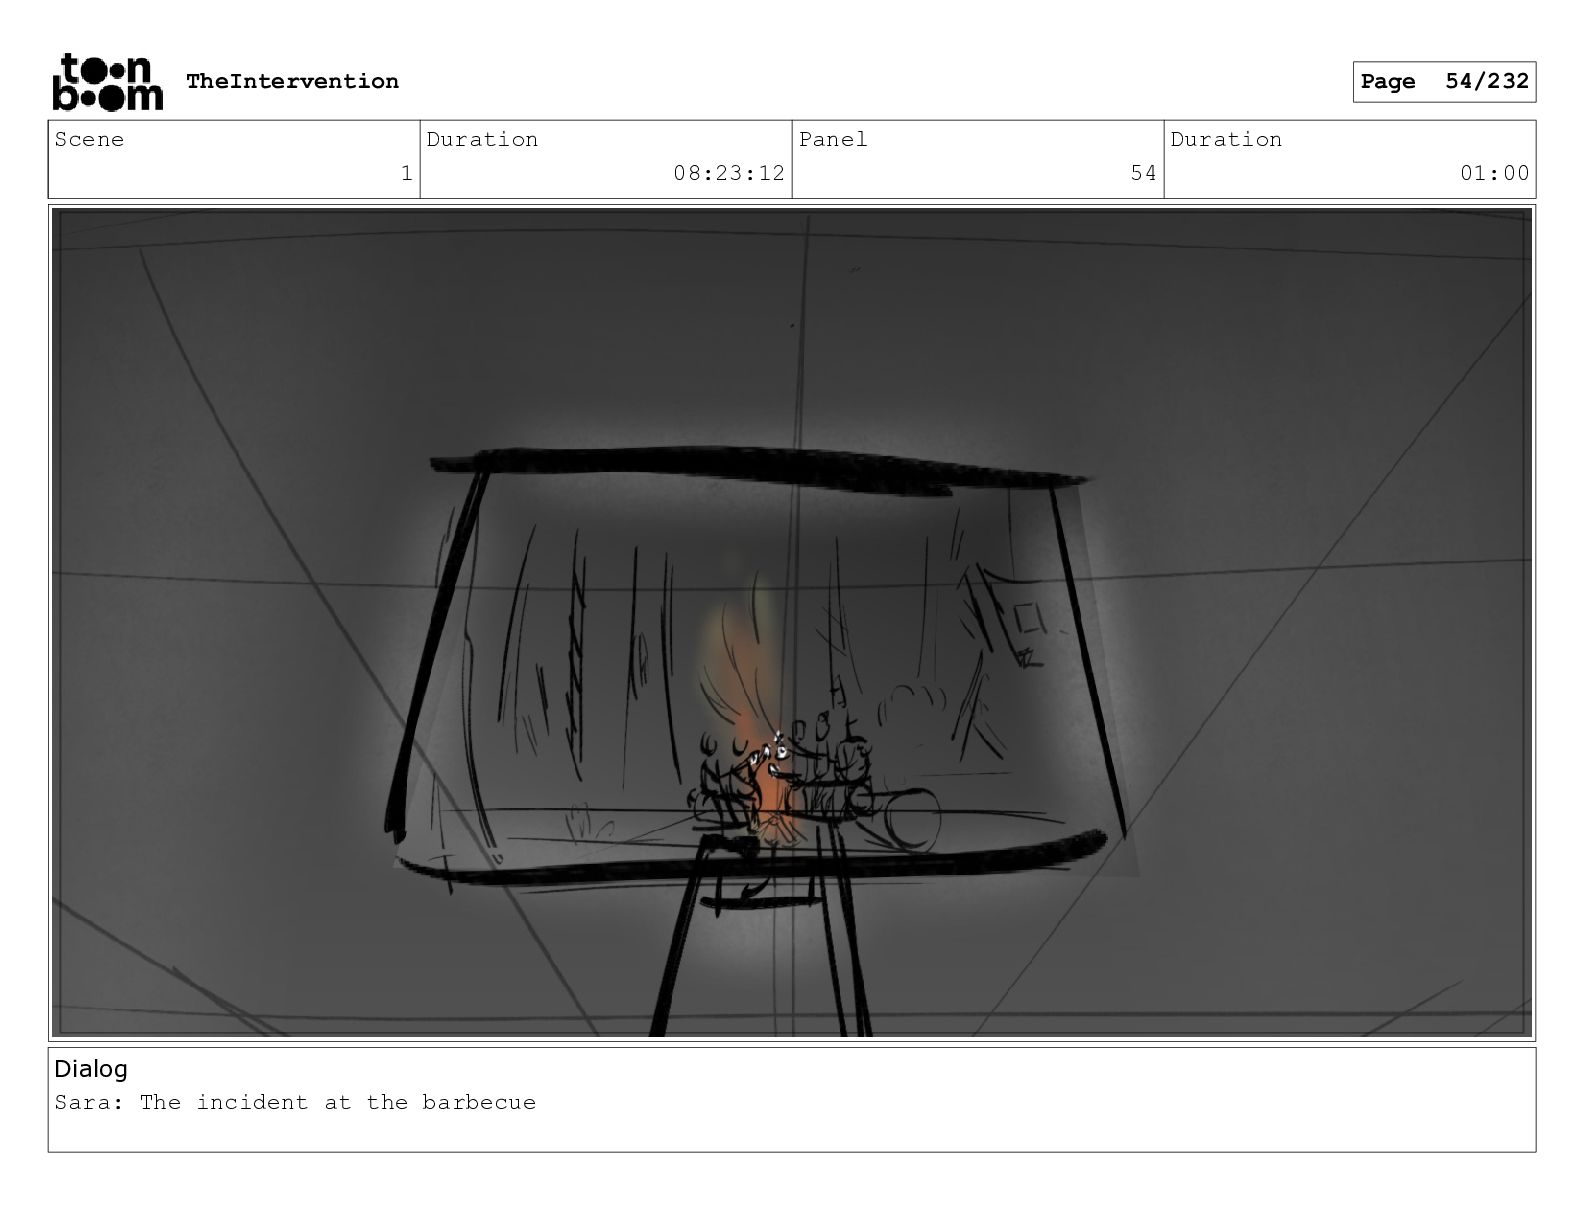1584x1224 pixels.
Task: Click the Dialog heading
Action: tap(91, 1069)
